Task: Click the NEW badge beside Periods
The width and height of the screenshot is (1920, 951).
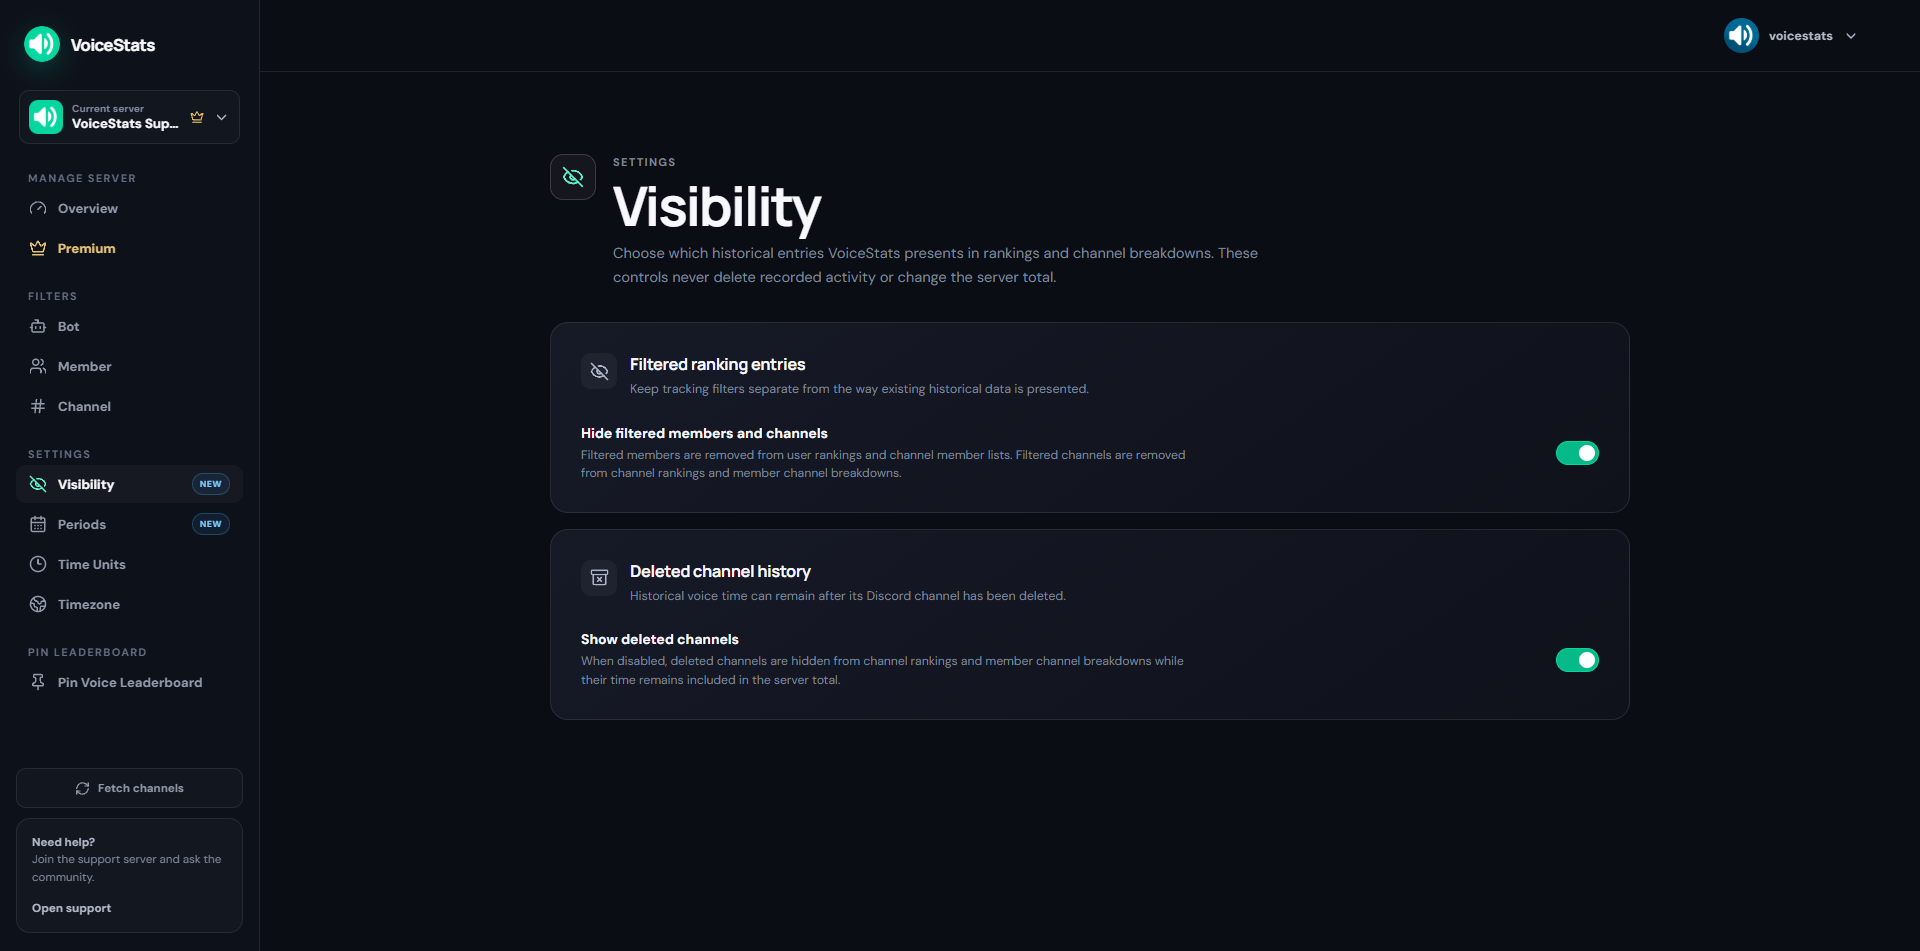Action: [210, 524]
